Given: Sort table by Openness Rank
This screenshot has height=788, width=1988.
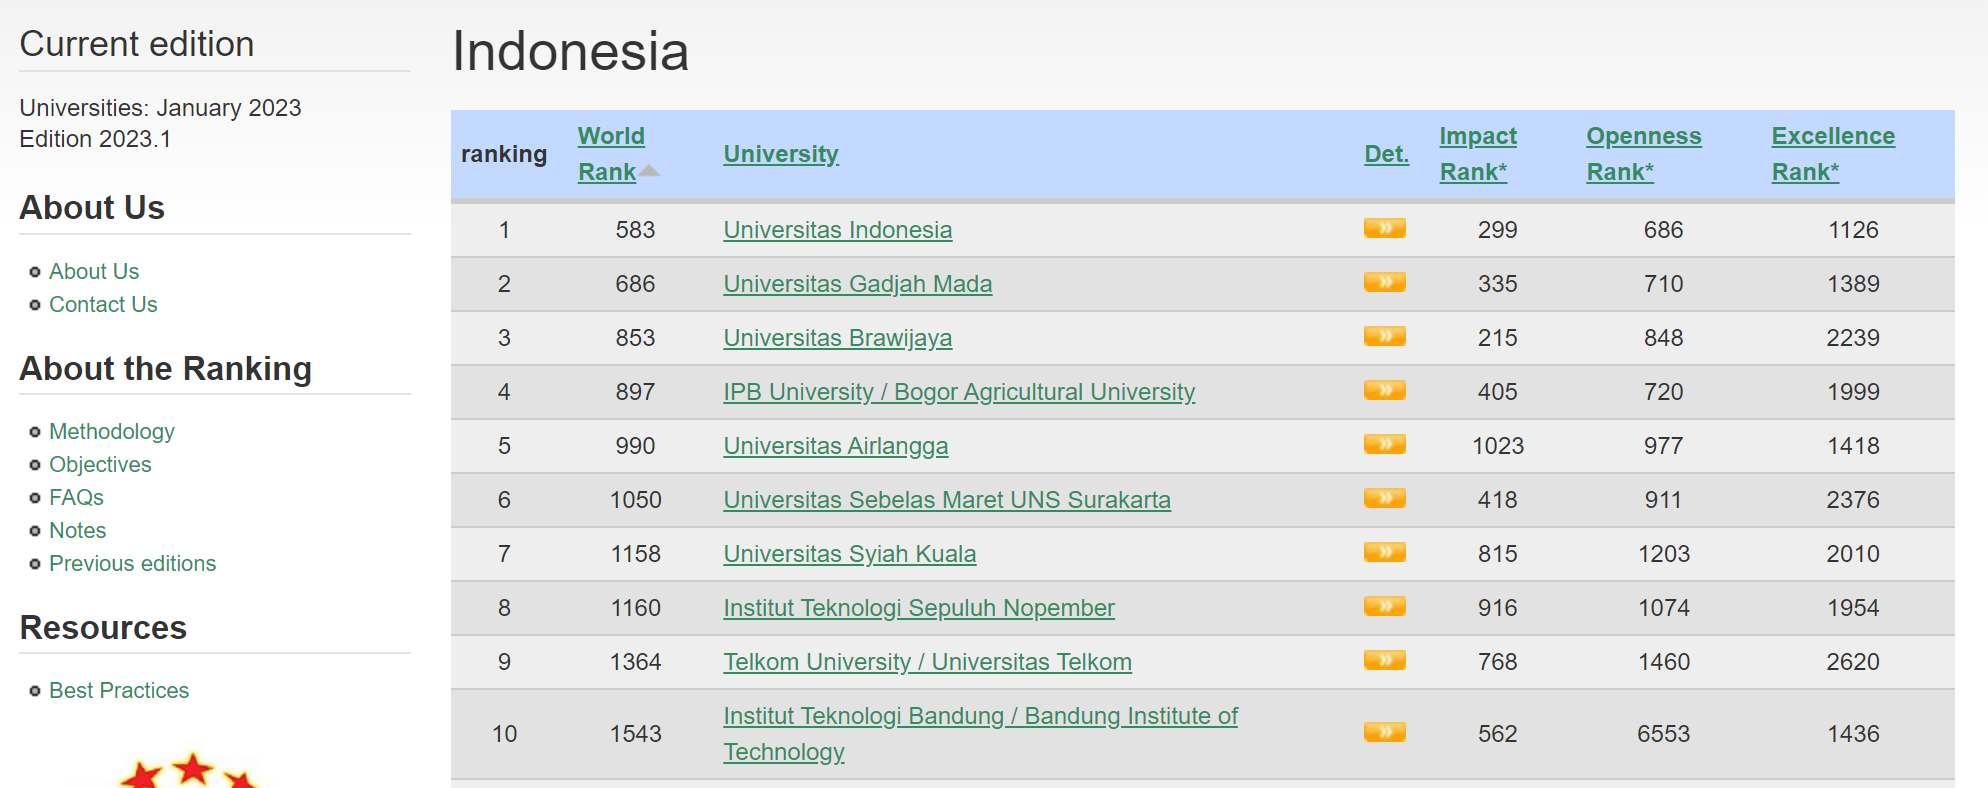Looking at the screenshot, I should (x=1643, y=152).
